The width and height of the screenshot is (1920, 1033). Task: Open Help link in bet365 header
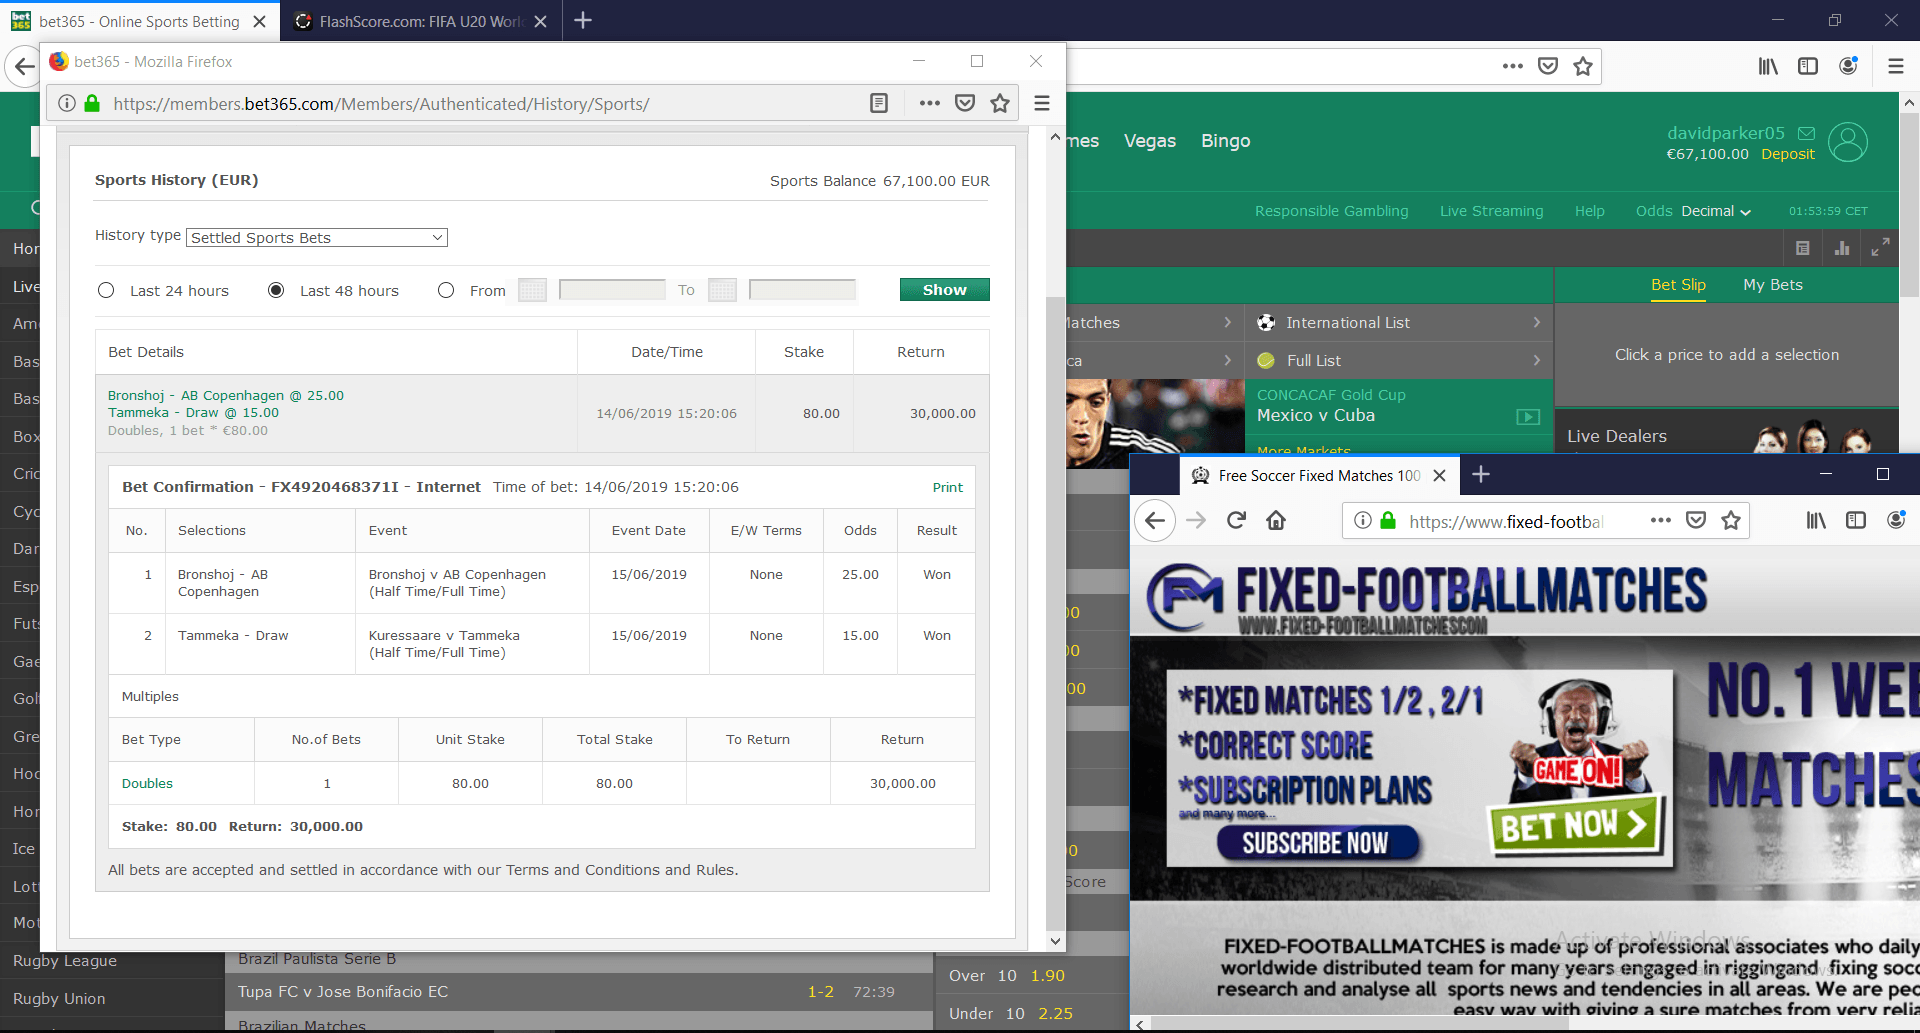(x=1590, y=211)
